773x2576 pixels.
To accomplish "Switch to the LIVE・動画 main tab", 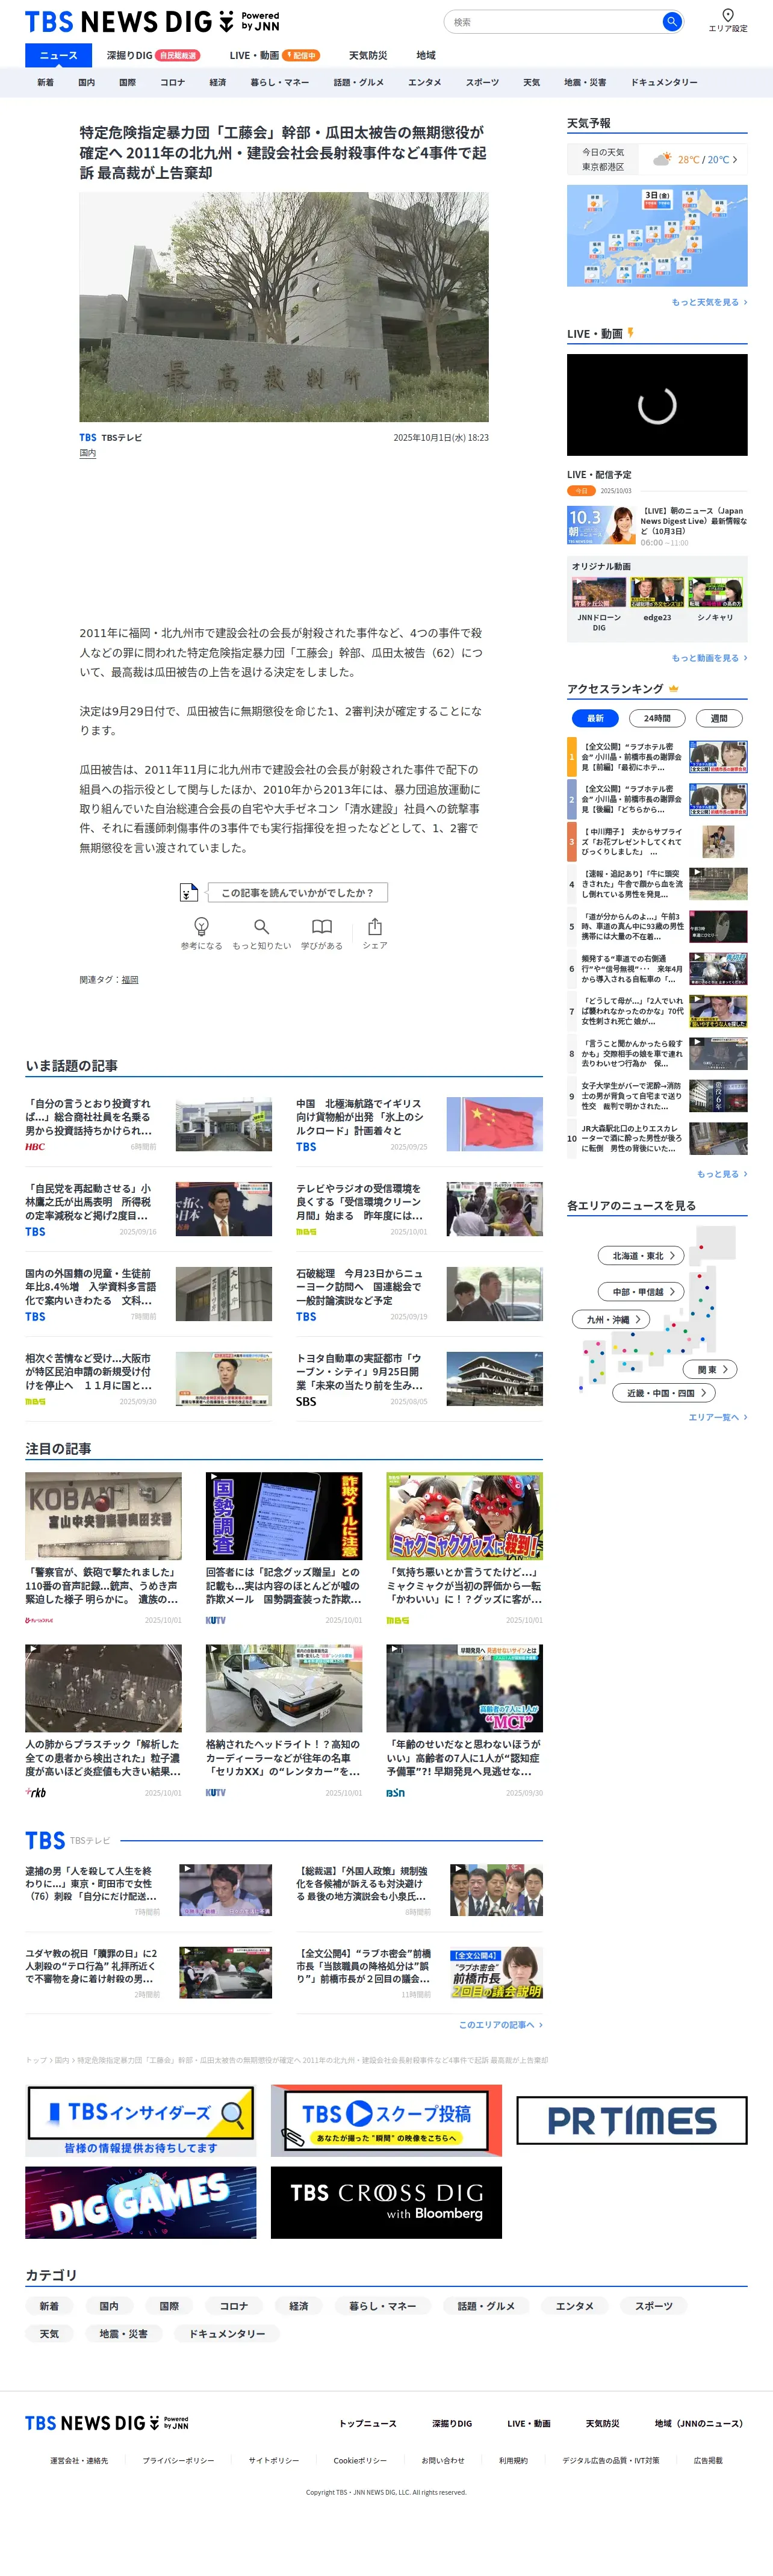I will (x=274, y=55).
